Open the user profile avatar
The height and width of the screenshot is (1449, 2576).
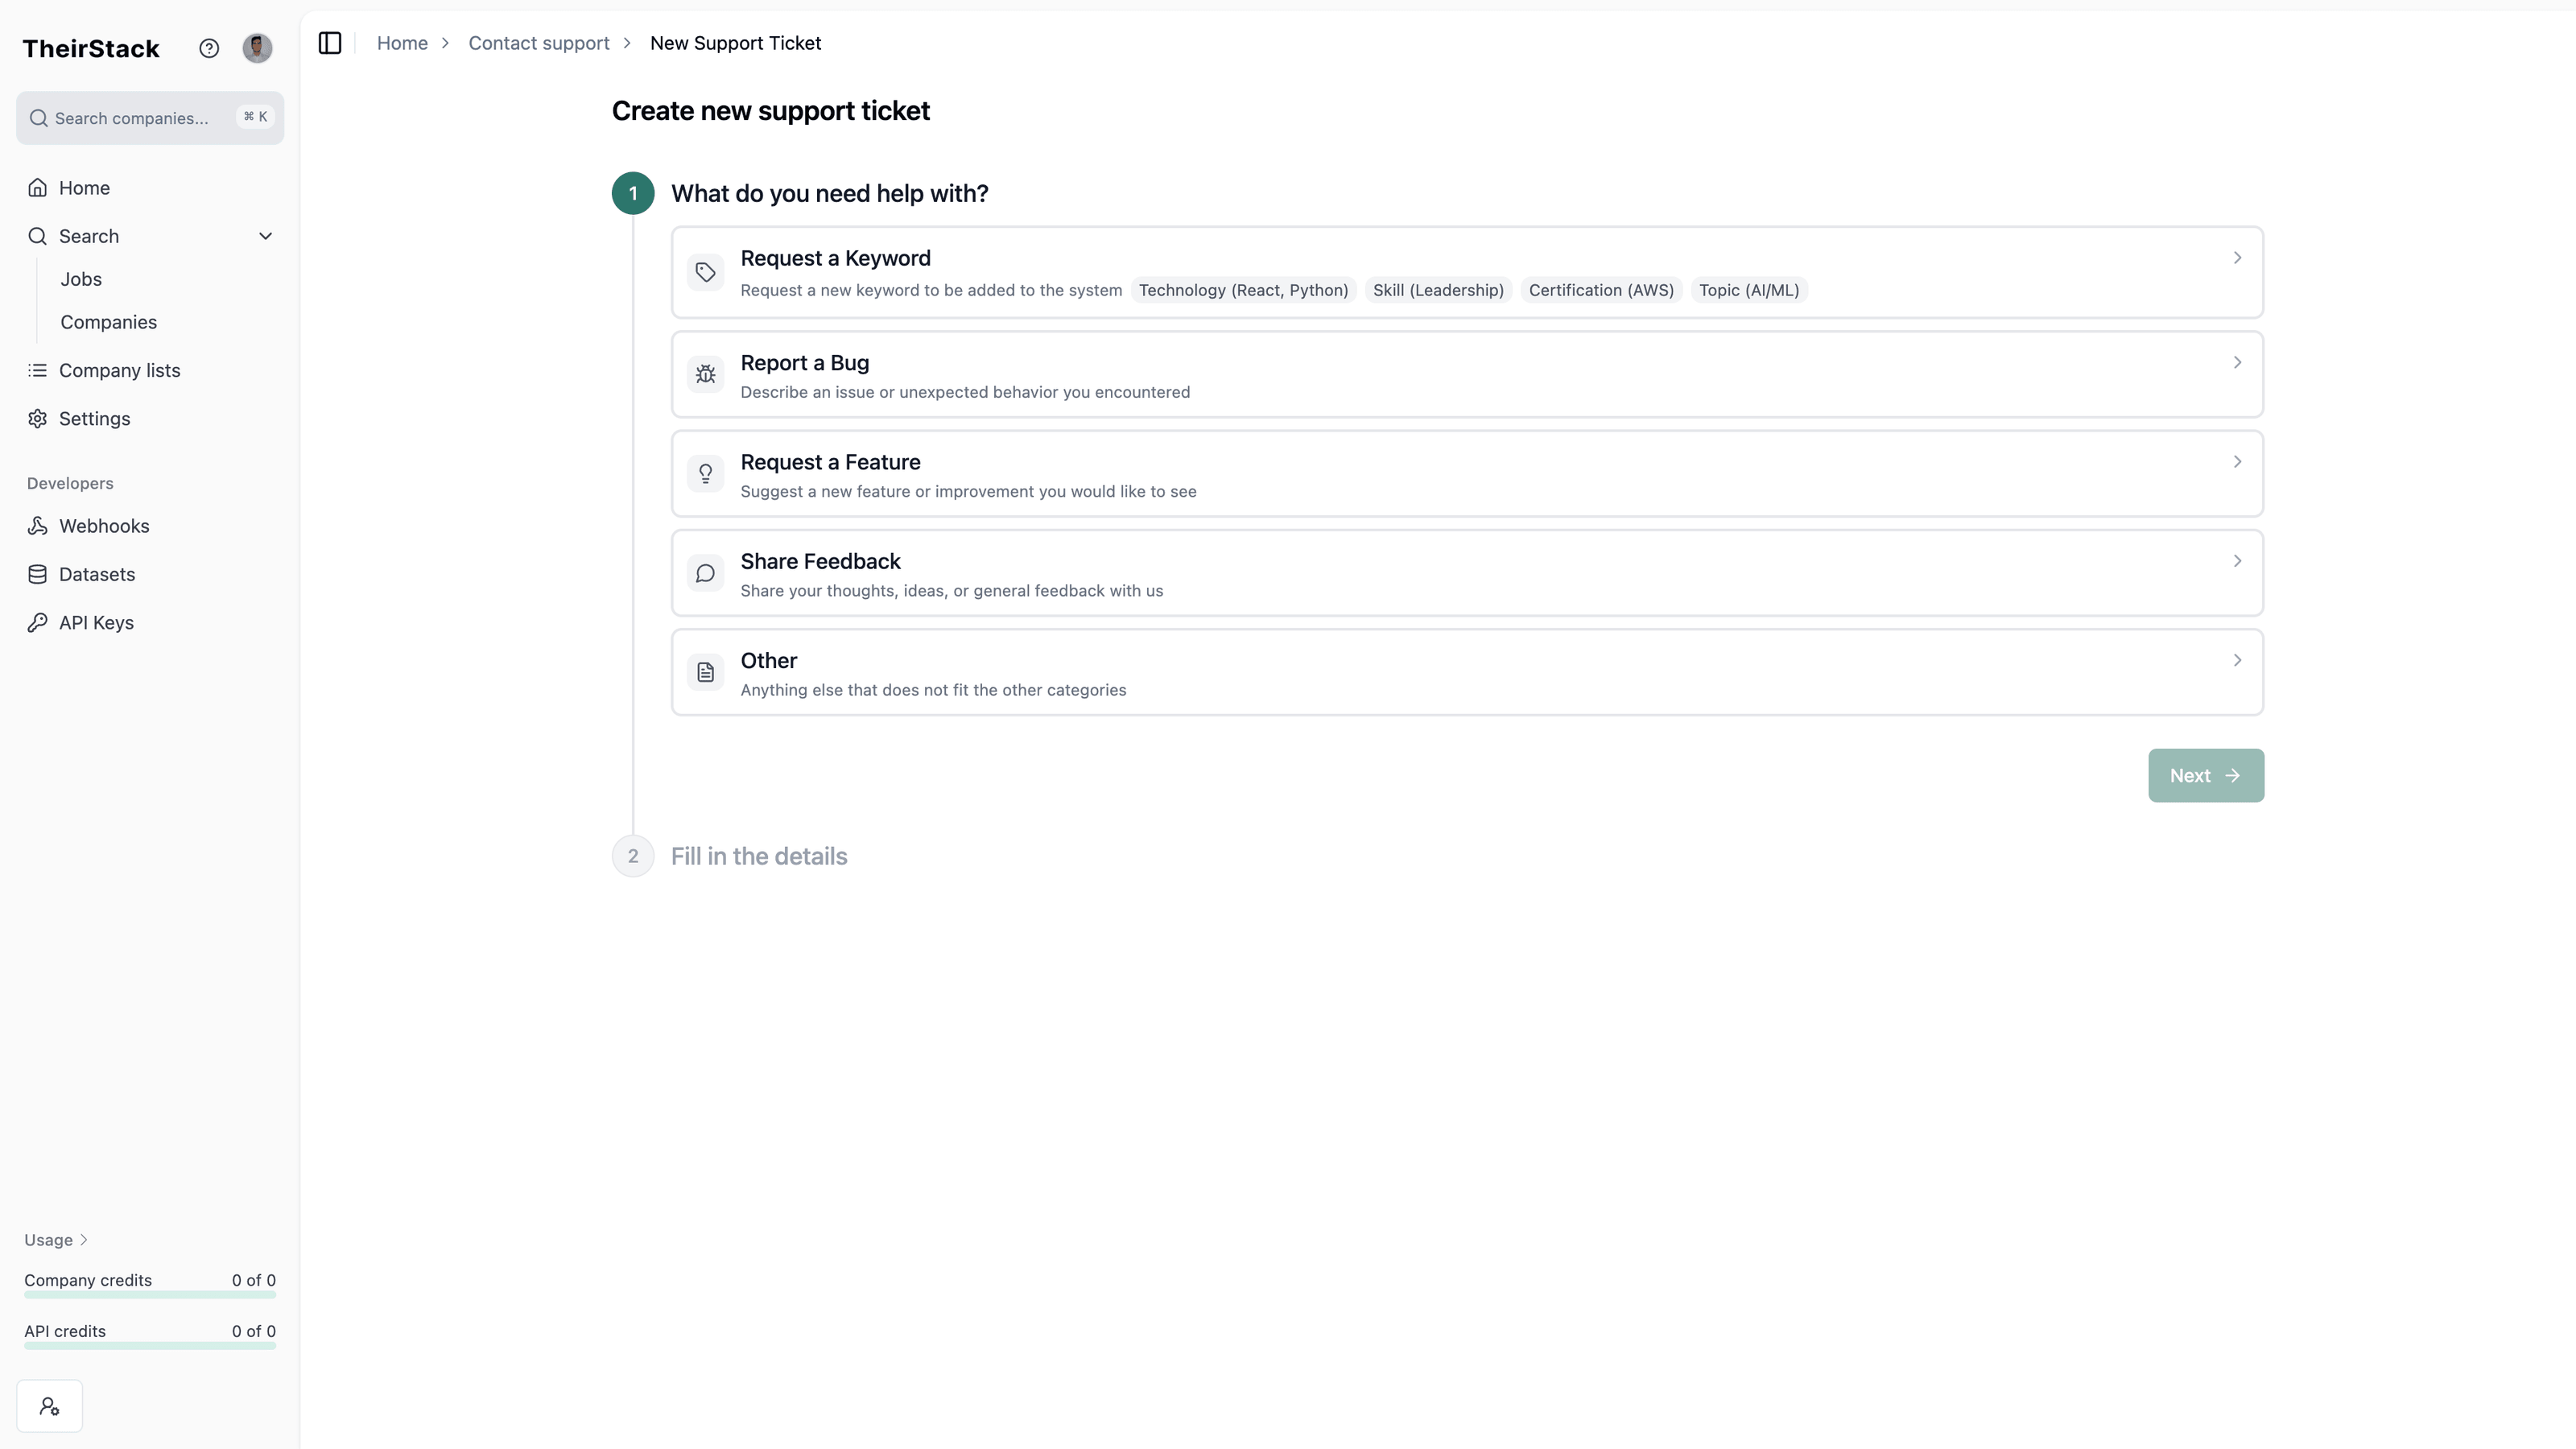257,48
